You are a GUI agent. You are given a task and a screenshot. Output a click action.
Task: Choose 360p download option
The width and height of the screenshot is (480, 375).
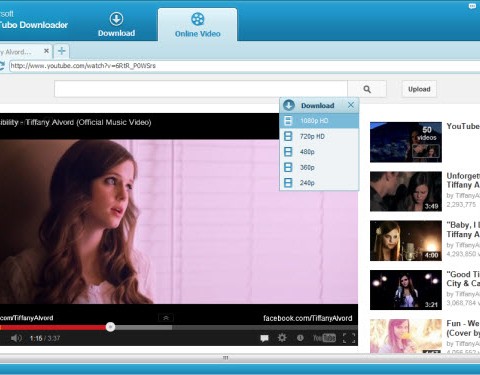coord(319,167)
